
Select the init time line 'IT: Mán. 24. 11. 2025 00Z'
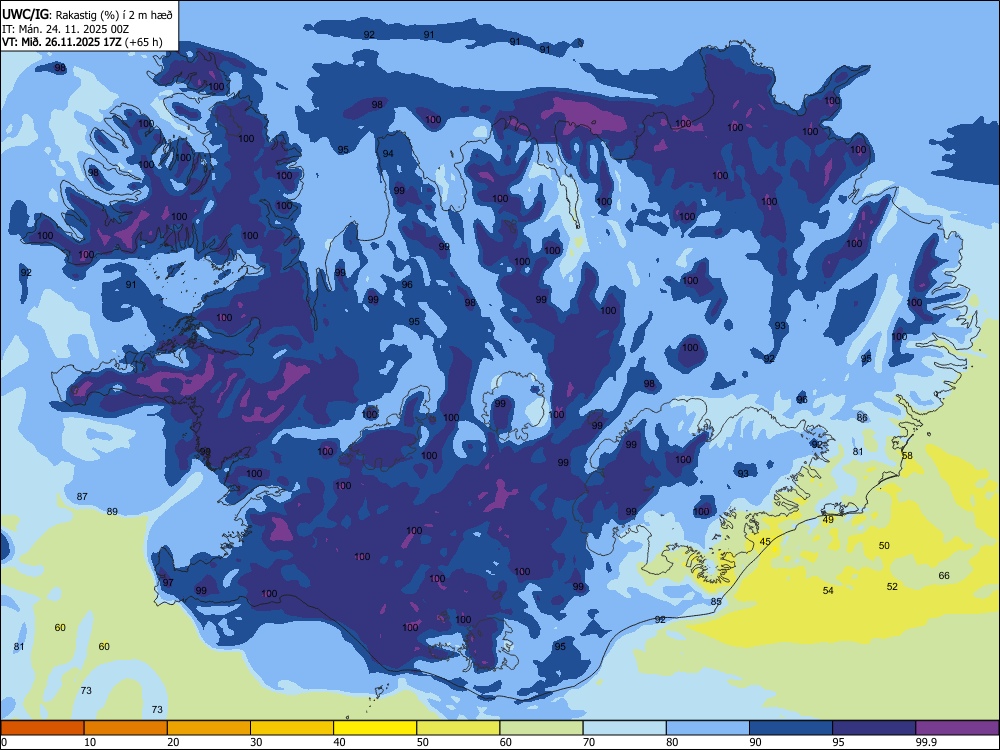click(x=65, y=29)
